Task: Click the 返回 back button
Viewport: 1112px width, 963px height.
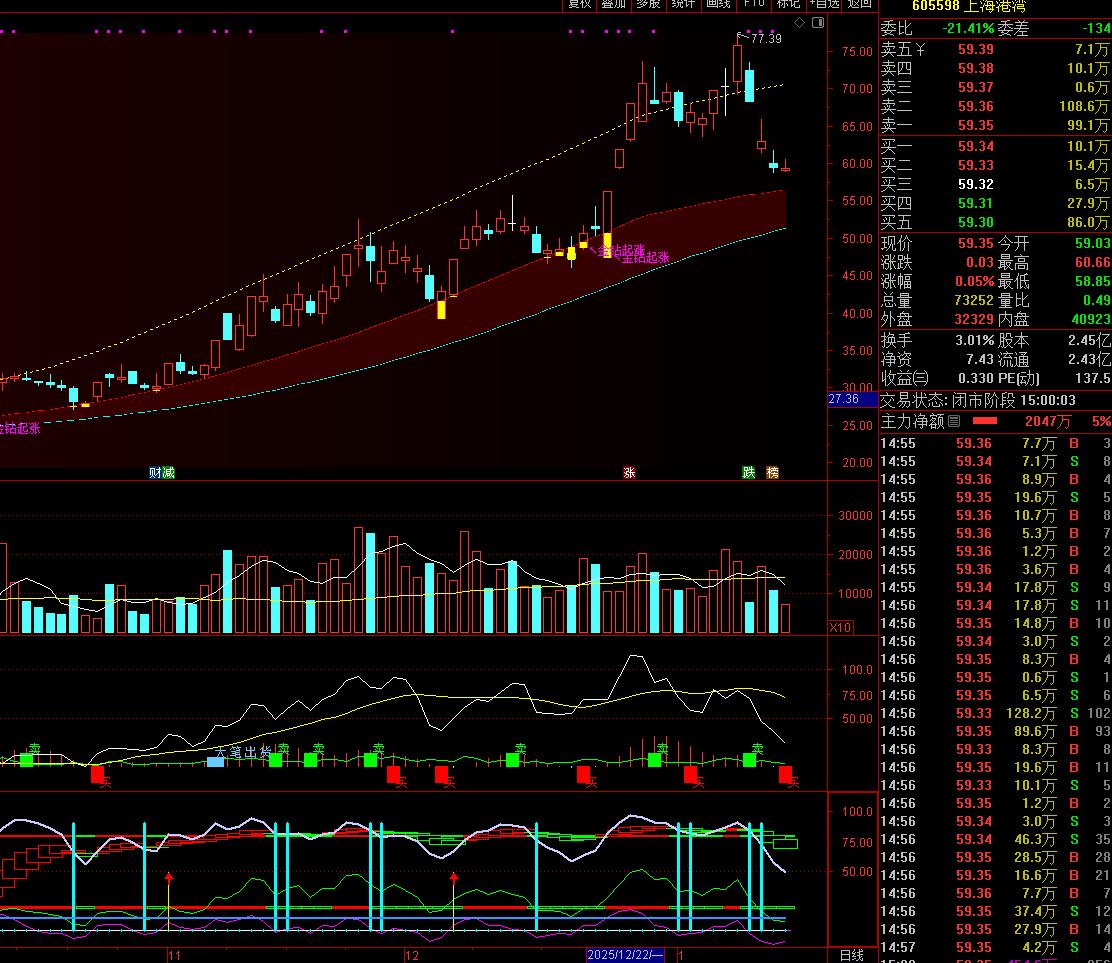Action: (x=860, y=4)
